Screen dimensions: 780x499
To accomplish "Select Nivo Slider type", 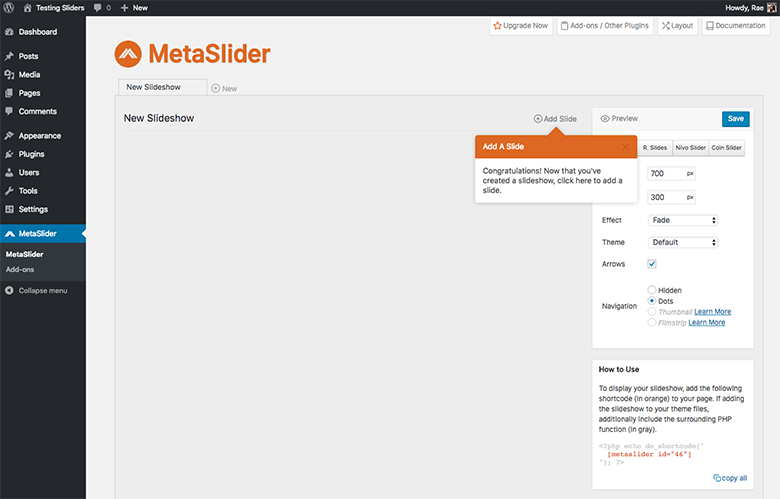I will [690, 148].
